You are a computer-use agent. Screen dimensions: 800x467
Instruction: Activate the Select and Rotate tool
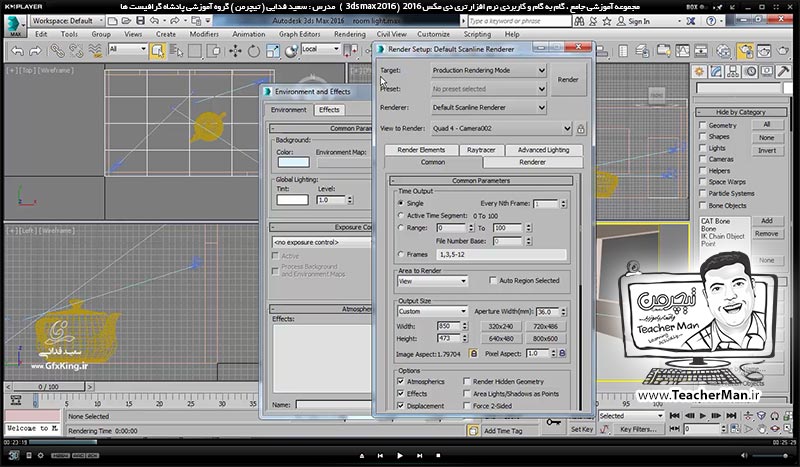[254, 51]
